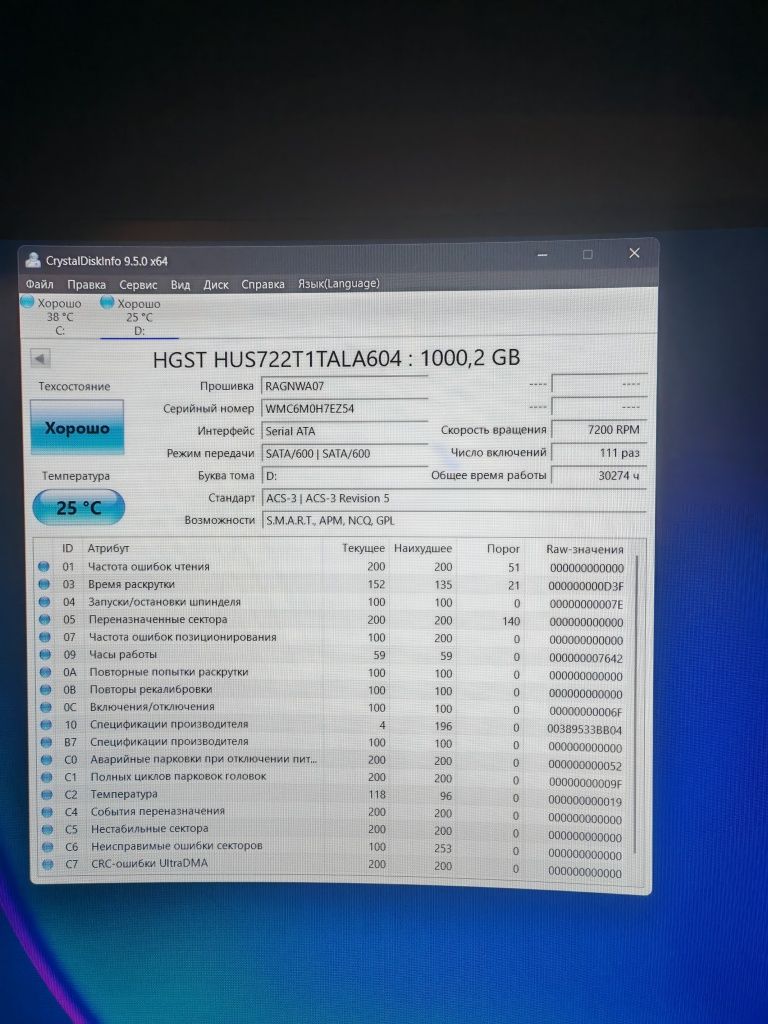Click status icon of attribute C6 row

[x=47, y=847]
